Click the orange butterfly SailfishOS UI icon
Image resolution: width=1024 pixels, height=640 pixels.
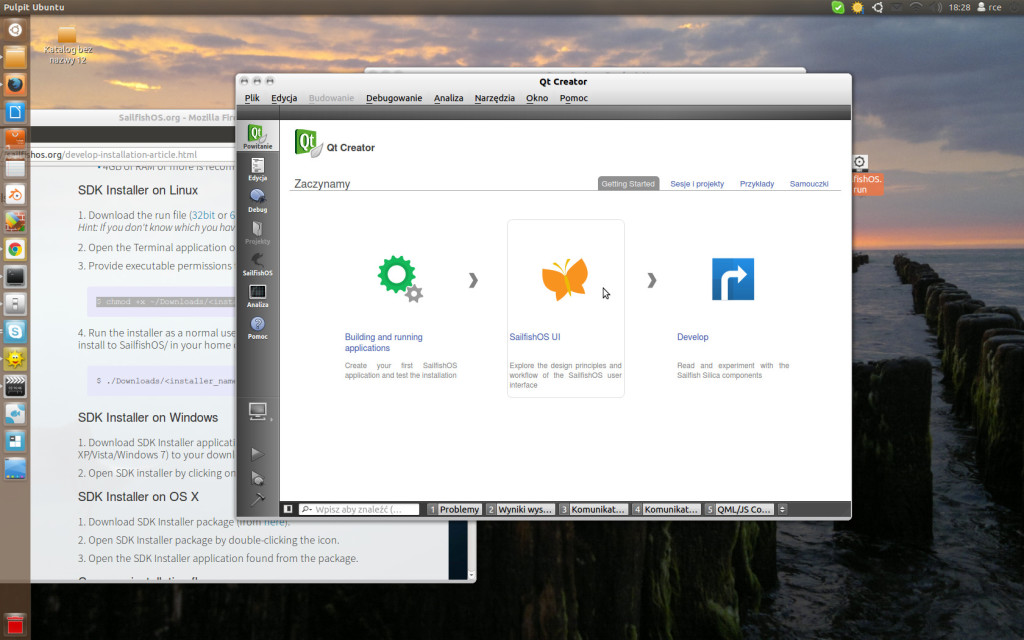[565, 279]
